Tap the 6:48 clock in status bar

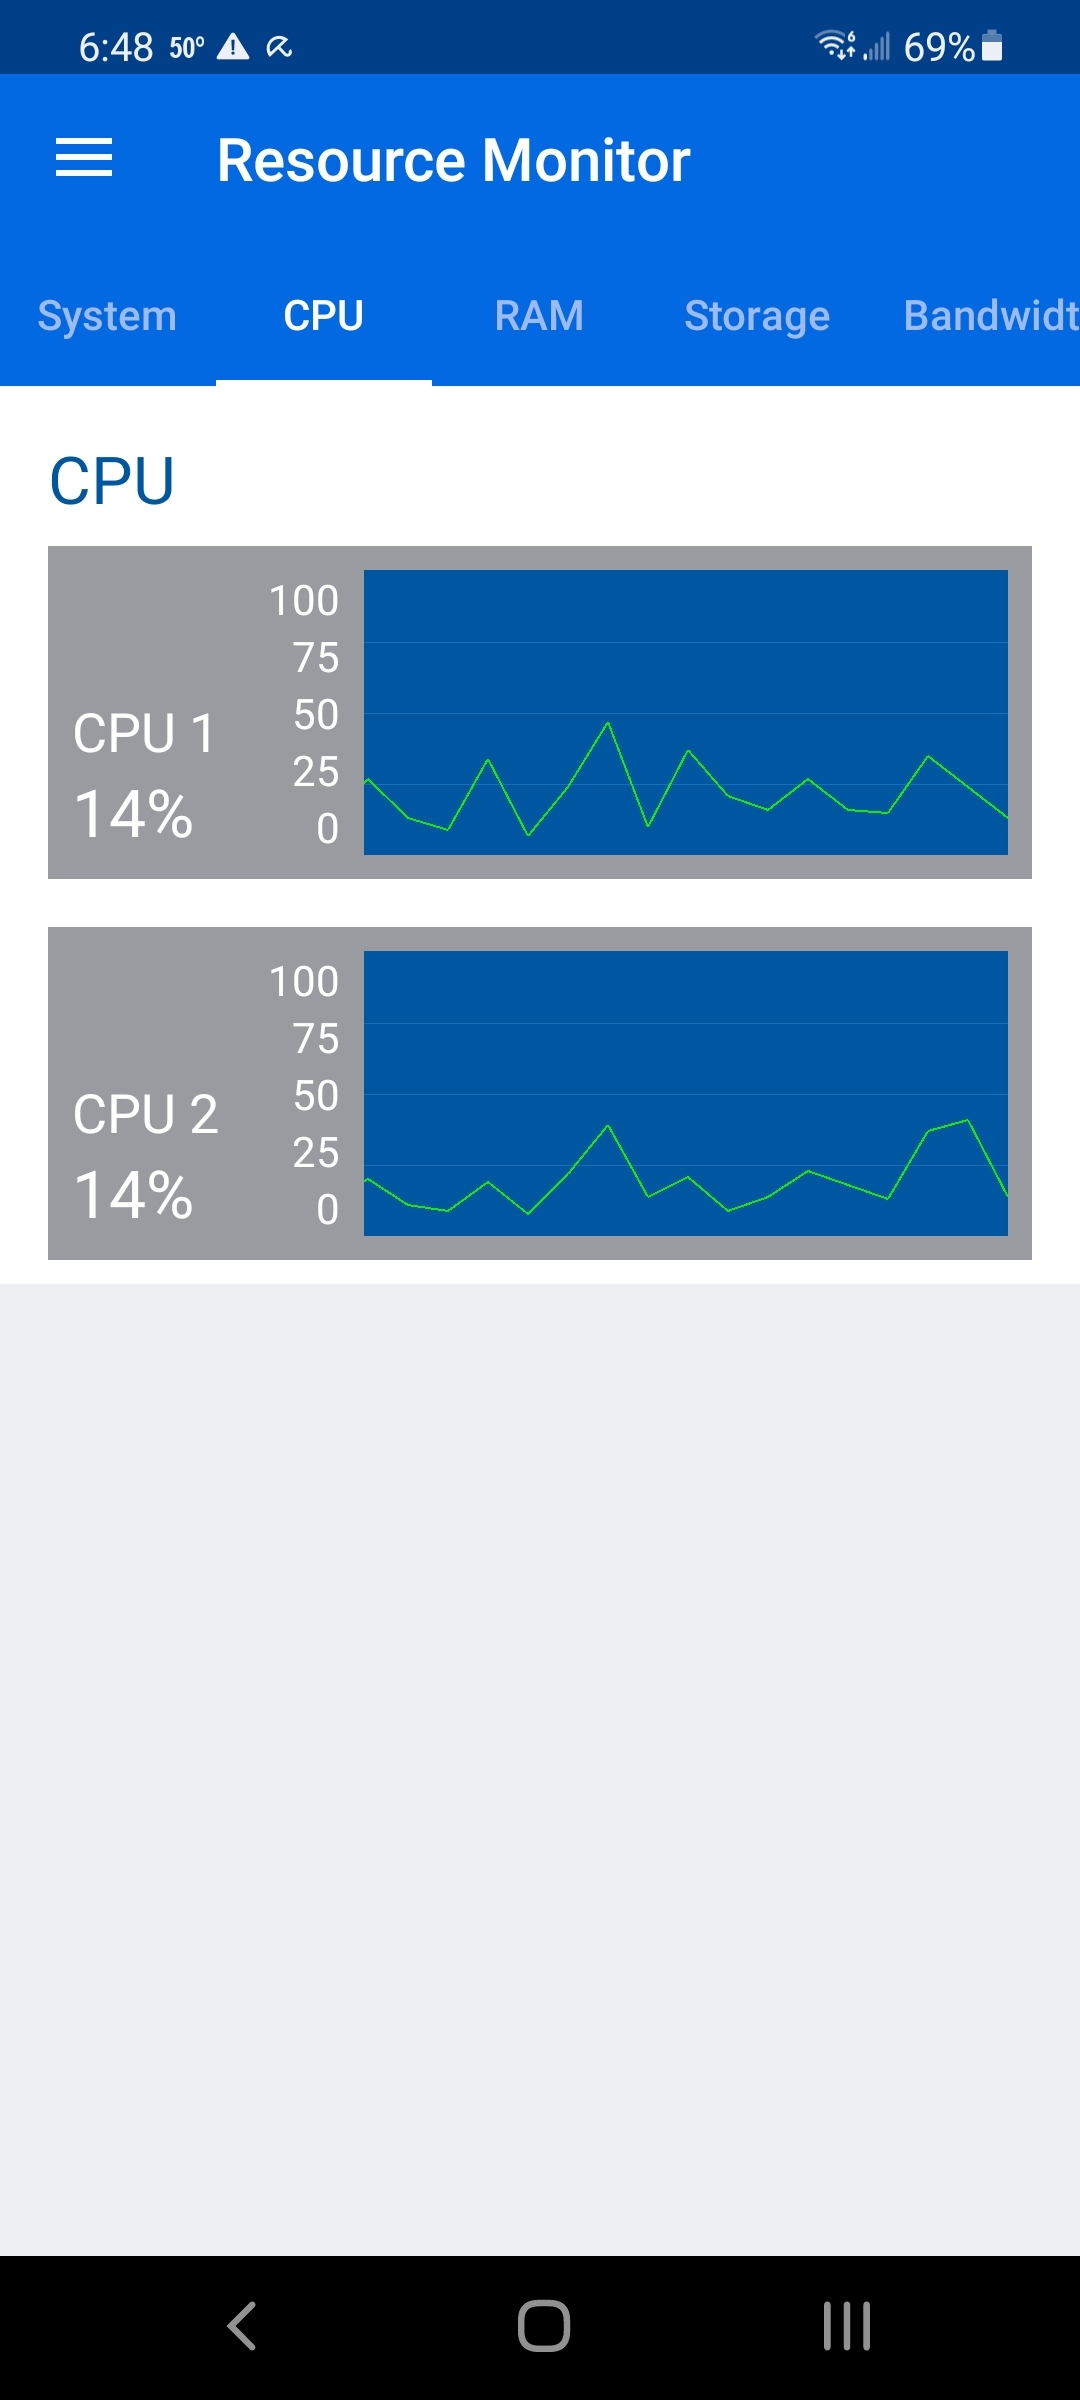pyautogui.click(x=116, y=47)
